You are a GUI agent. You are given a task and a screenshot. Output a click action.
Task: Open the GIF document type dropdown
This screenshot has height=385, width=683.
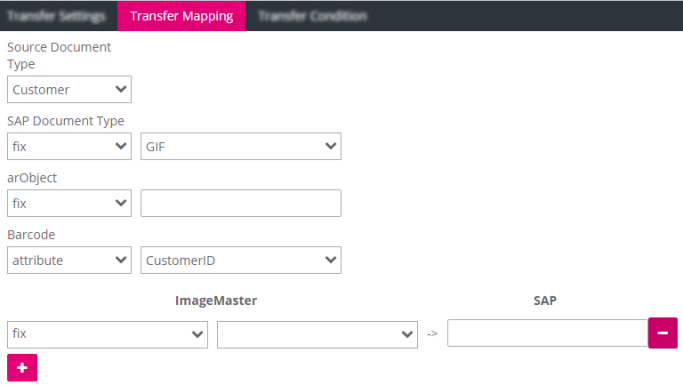click(x=241, y=146)
